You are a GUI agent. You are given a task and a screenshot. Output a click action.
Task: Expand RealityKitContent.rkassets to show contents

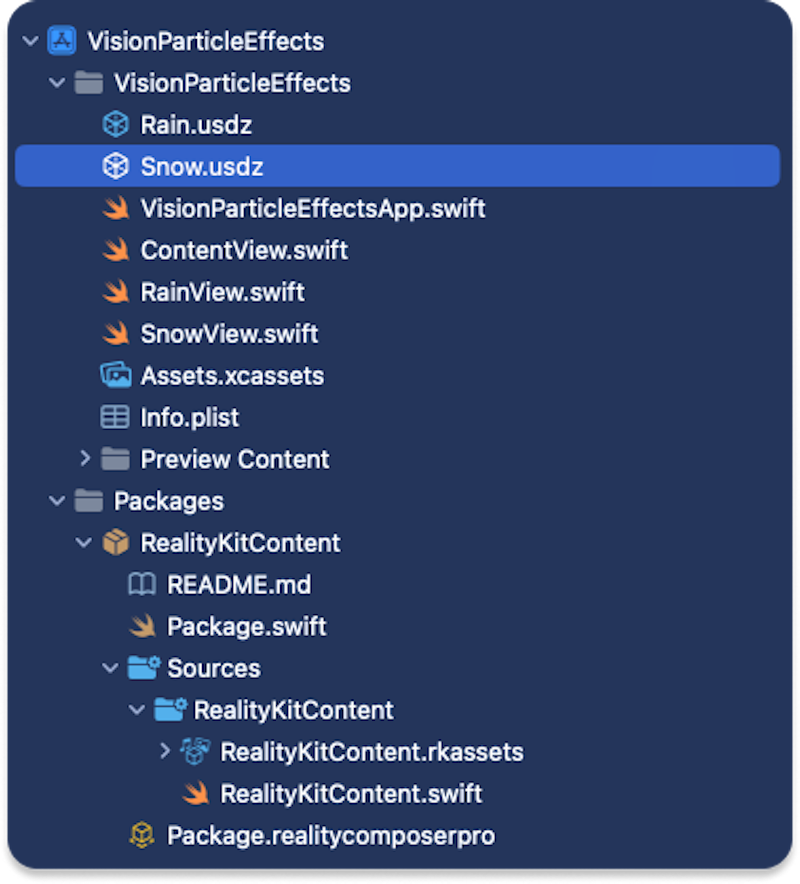[165, 751]
